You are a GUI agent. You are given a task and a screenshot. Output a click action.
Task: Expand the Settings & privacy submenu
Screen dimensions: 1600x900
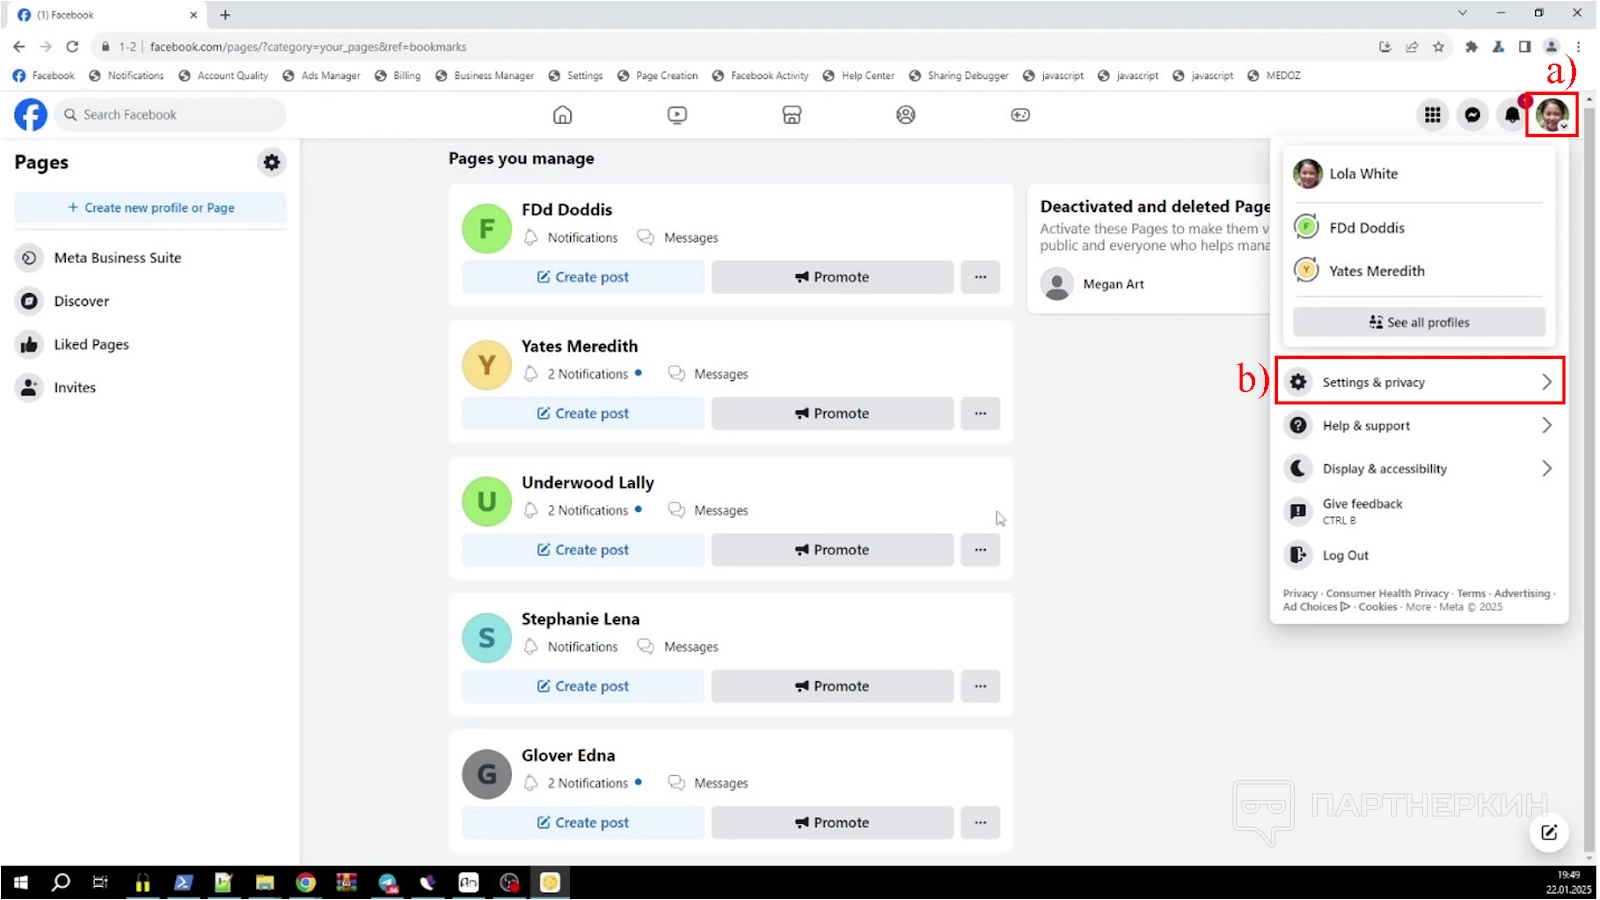[x=1418, y=382]
